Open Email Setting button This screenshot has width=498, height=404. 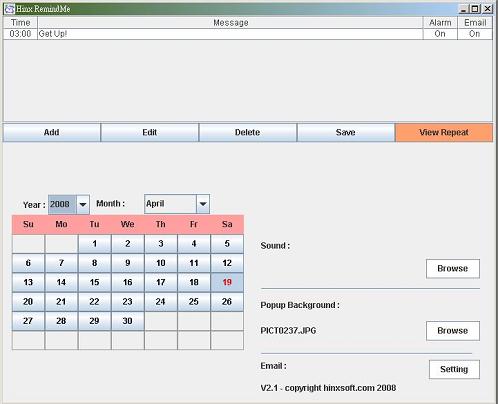click(454, 369)
